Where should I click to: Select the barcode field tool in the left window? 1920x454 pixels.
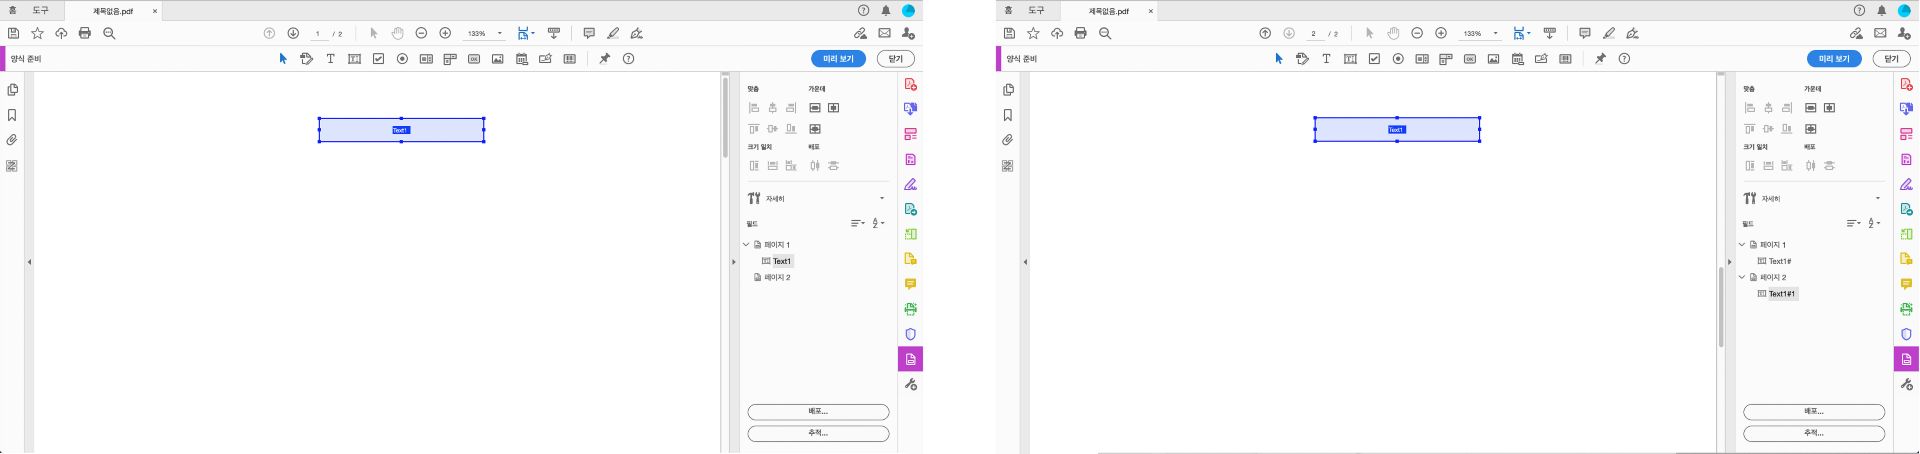[570, 59]
